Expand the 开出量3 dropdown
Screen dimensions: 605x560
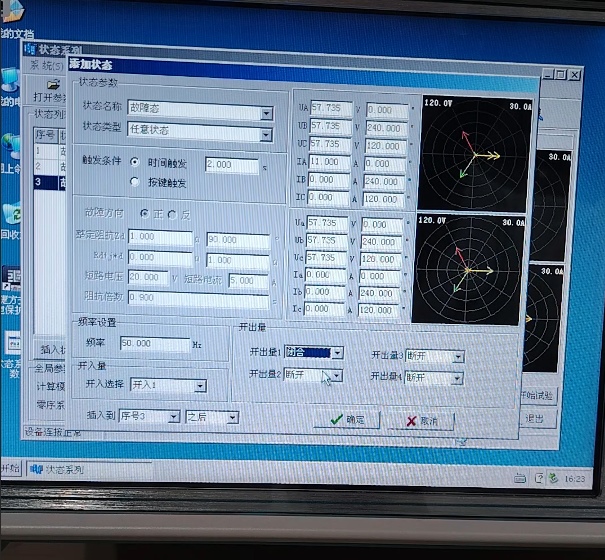(457, 356)
